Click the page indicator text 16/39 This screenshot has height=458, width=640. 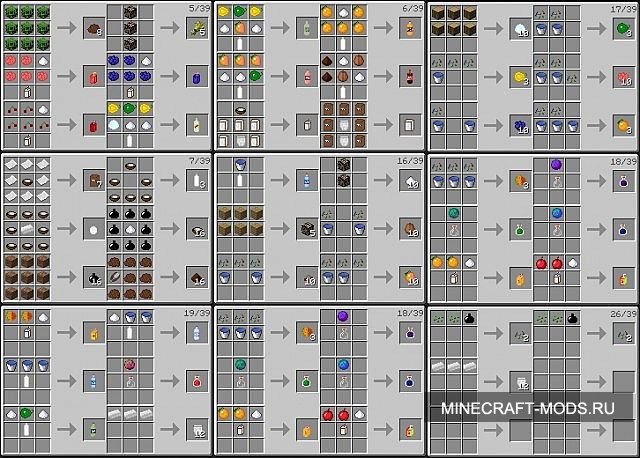click(x=410, y=161)
